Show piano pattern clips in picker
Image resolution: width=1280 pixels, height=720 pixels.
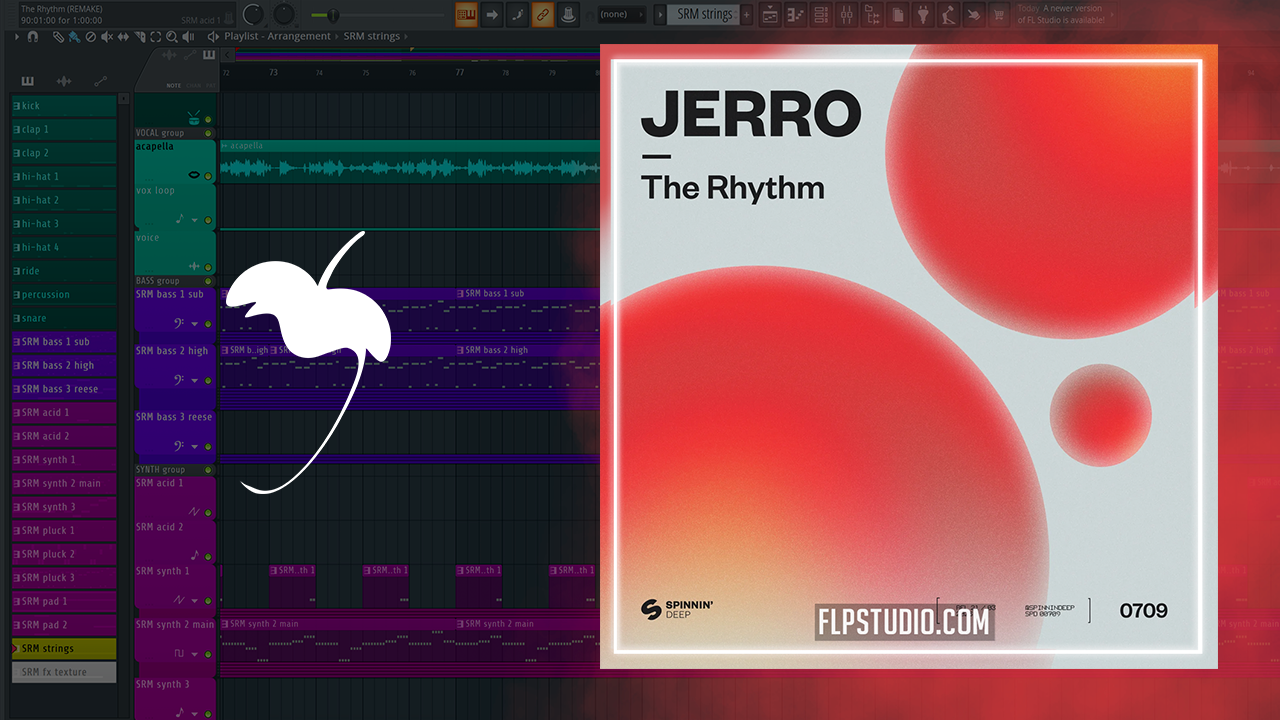click(27, 81)
